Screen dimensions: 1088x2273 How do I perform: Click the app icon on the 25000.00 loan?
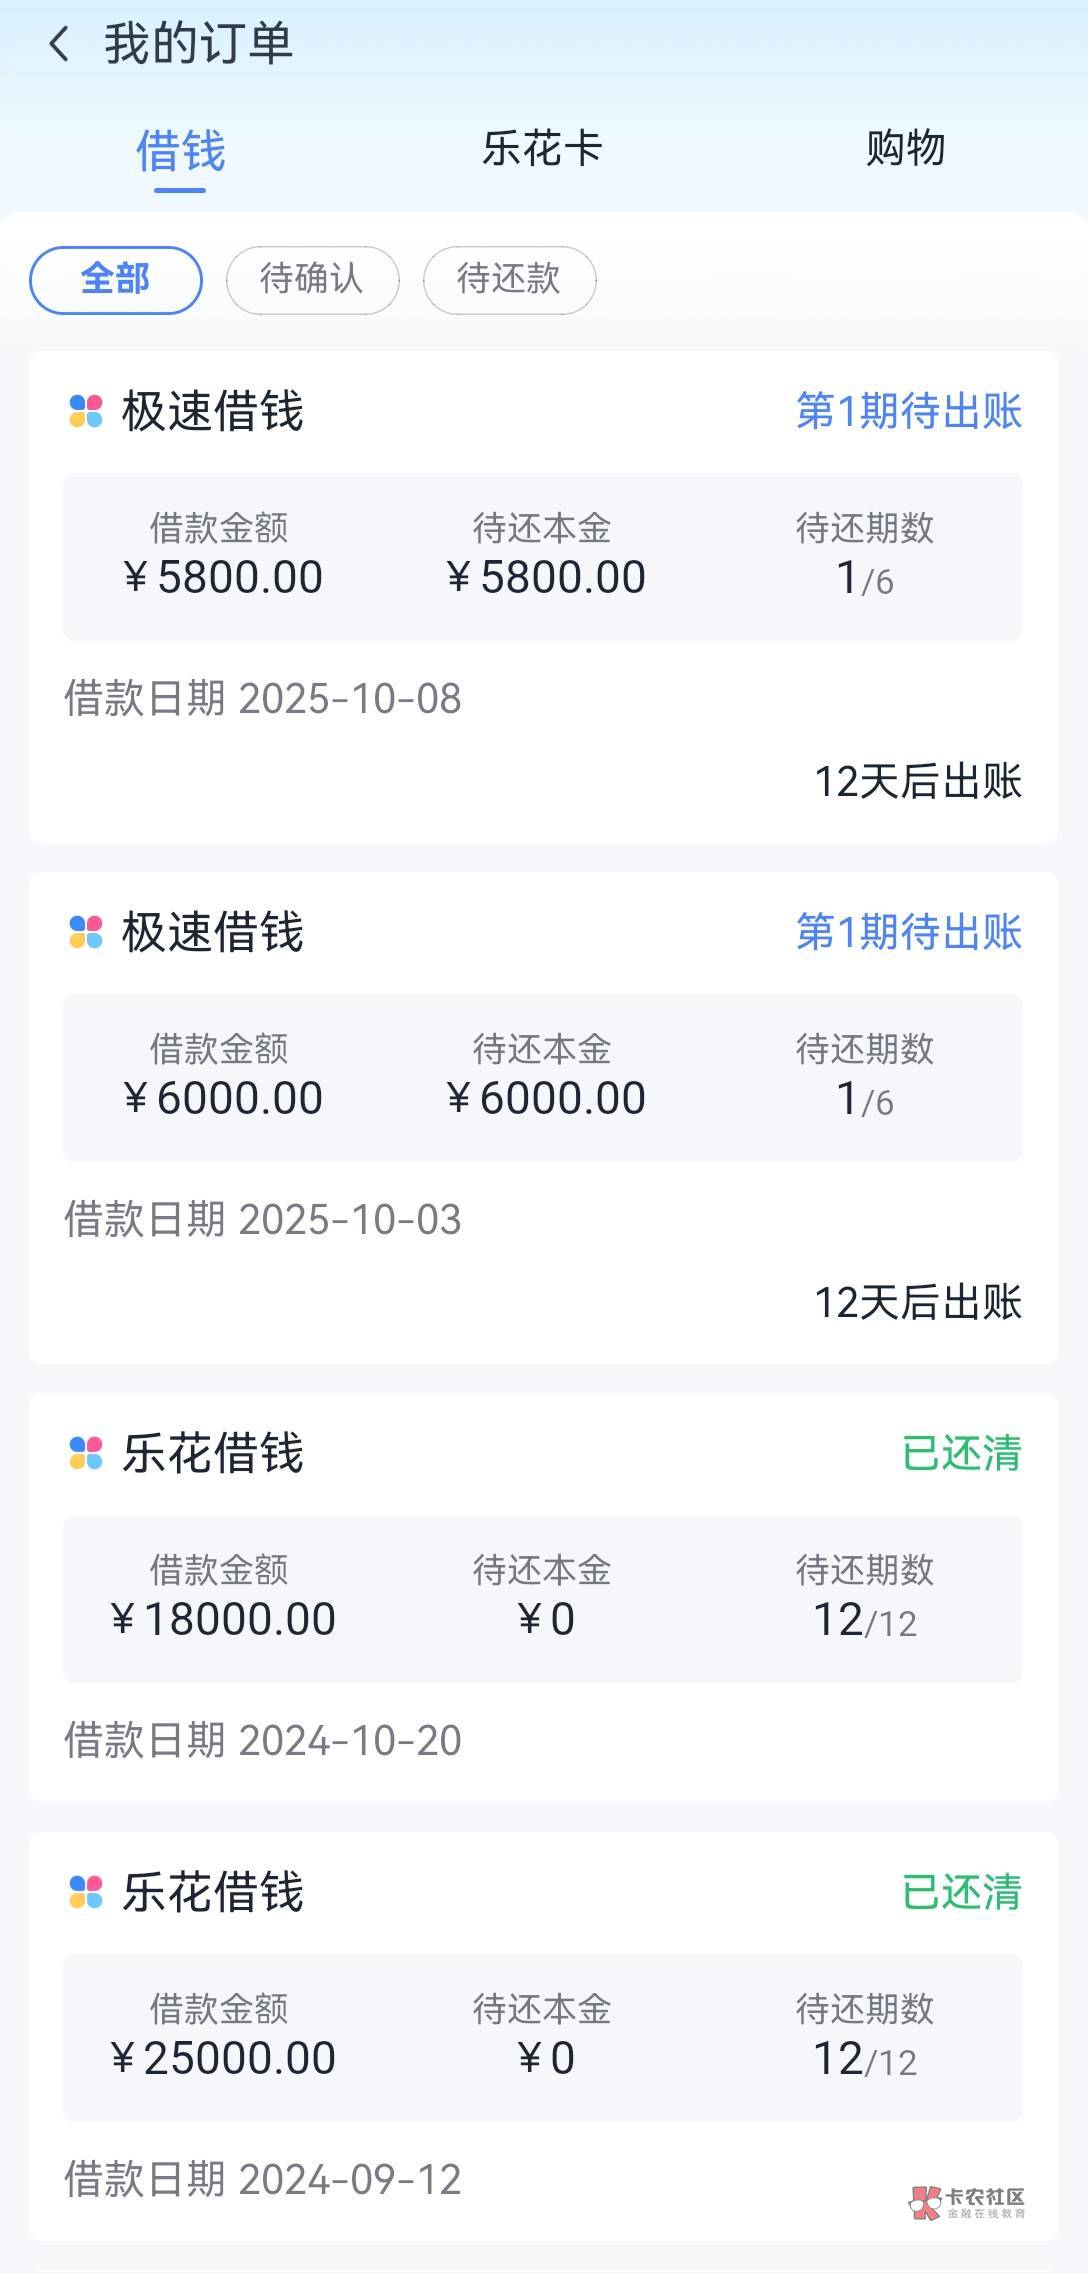86,1892
